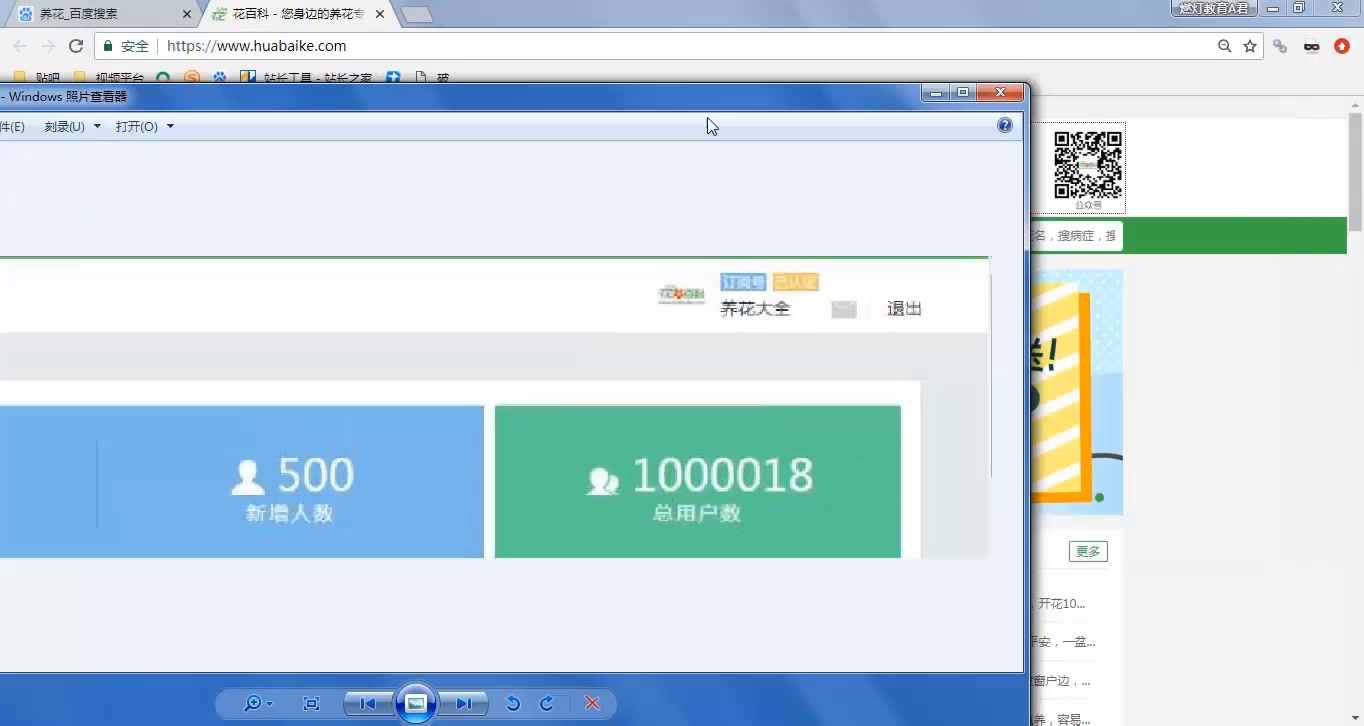Image resolution: width=1364 pixels, height=726 pixels.
Task: Close the 养花_百度搜索 tab
Action: (186, 14)
